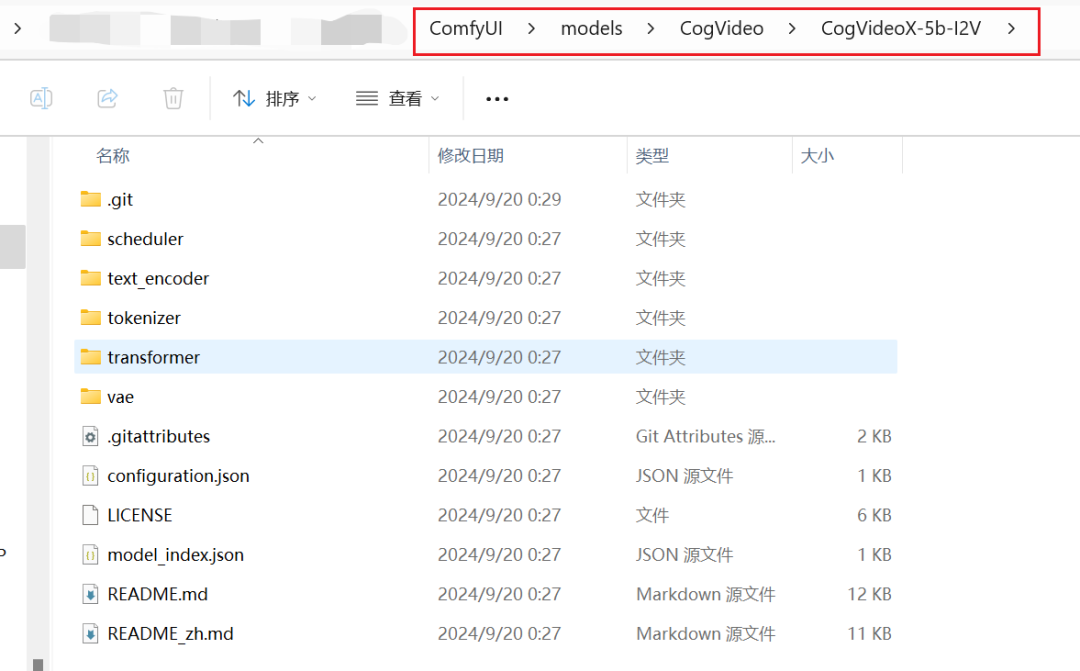This screenshot has width=1080, height=671.
Task: Select the 'model_index.json' file name
Action: pos(176,555)
